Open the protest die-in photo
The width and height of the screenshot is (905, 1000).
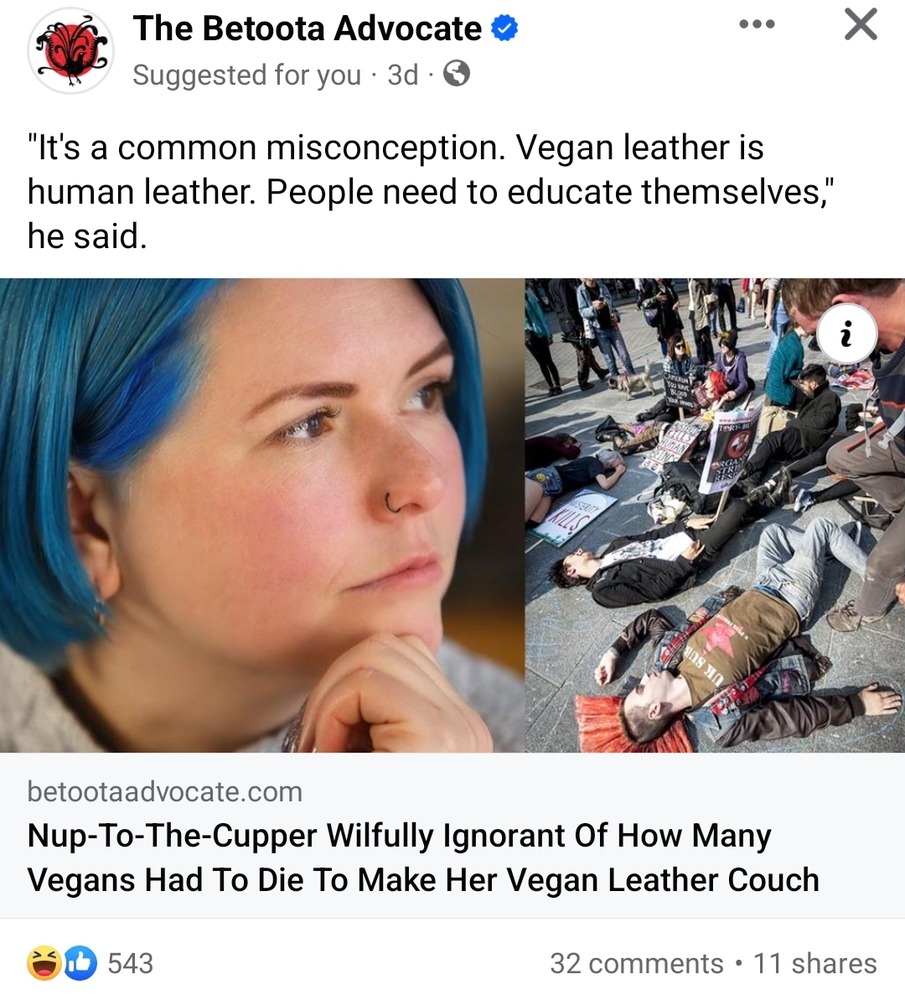(715, 515)
